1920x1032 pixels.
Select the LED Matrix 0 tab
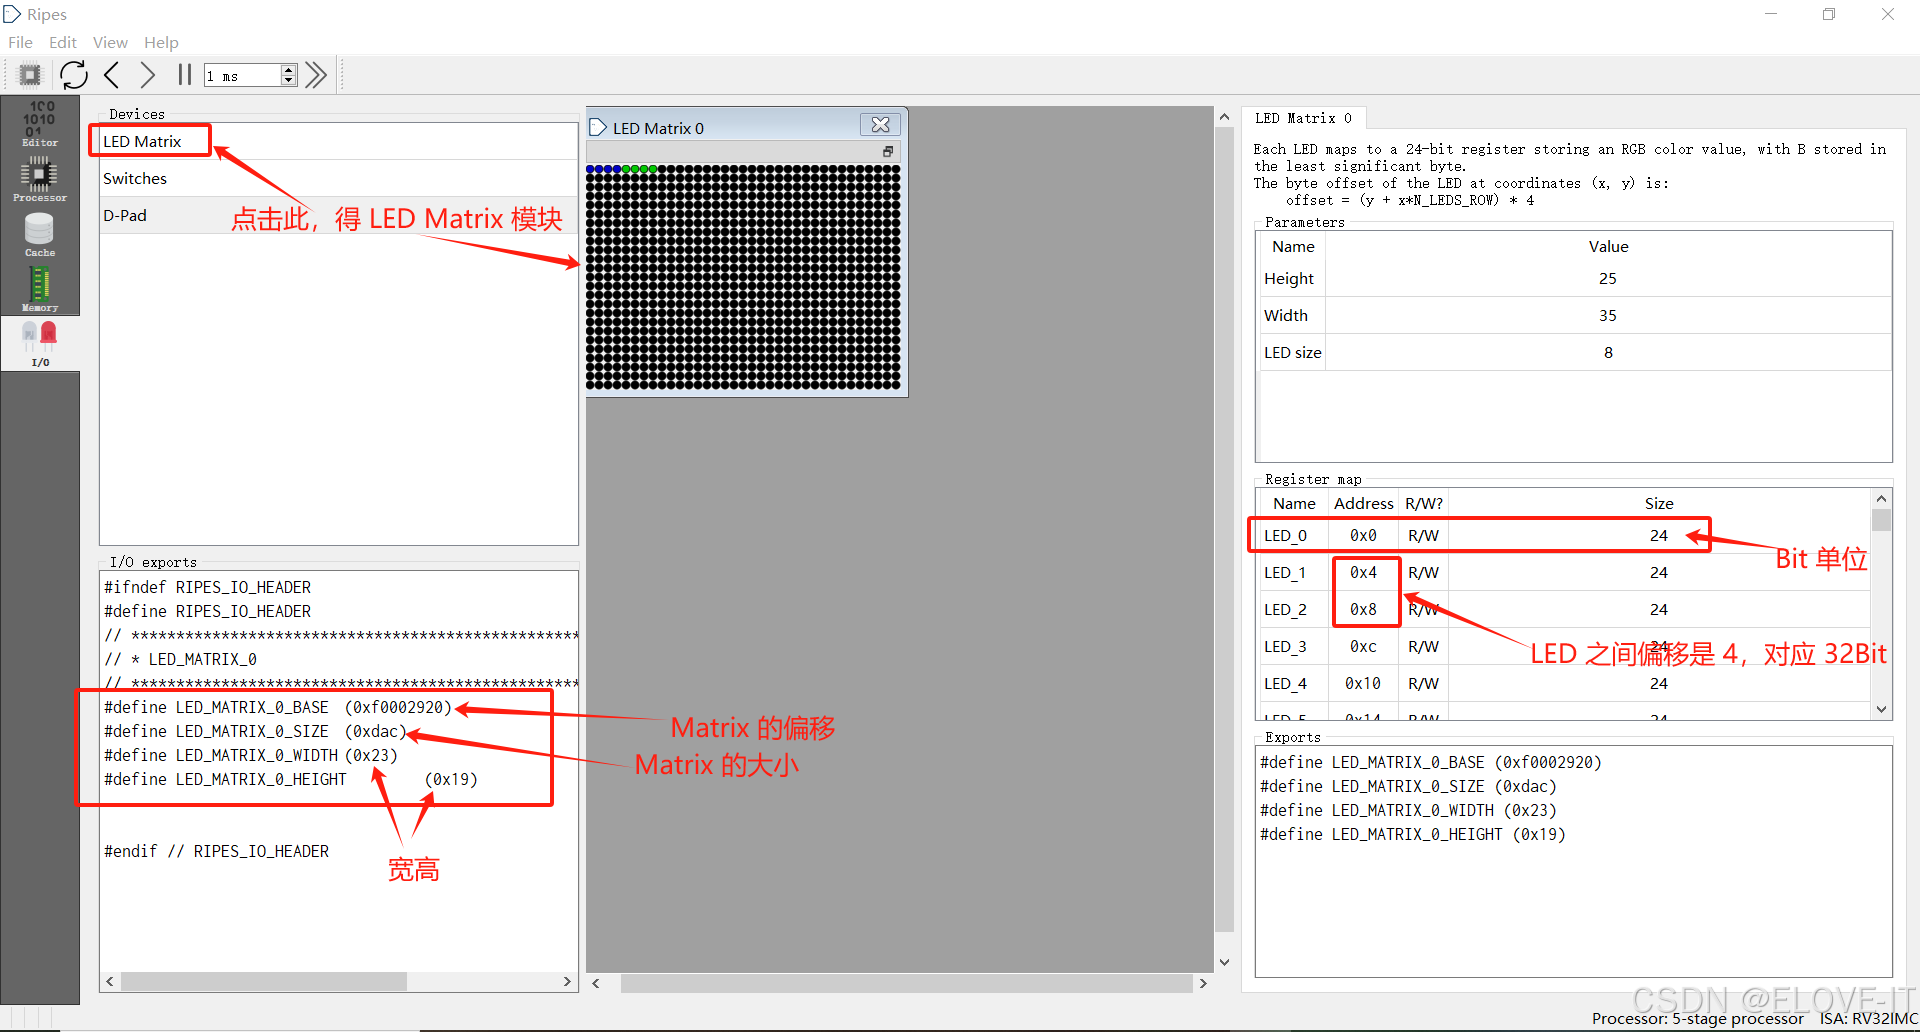point(1303,118)
